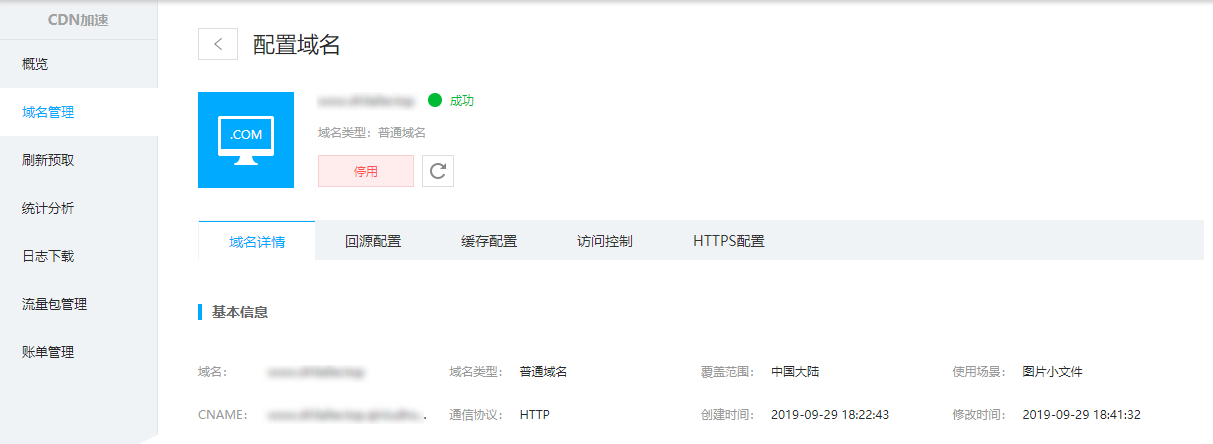Image resolution: width=1213 pixels, height=444 pixels.
Task: Open the 回源配置 tab
Action: coord(373,241)
